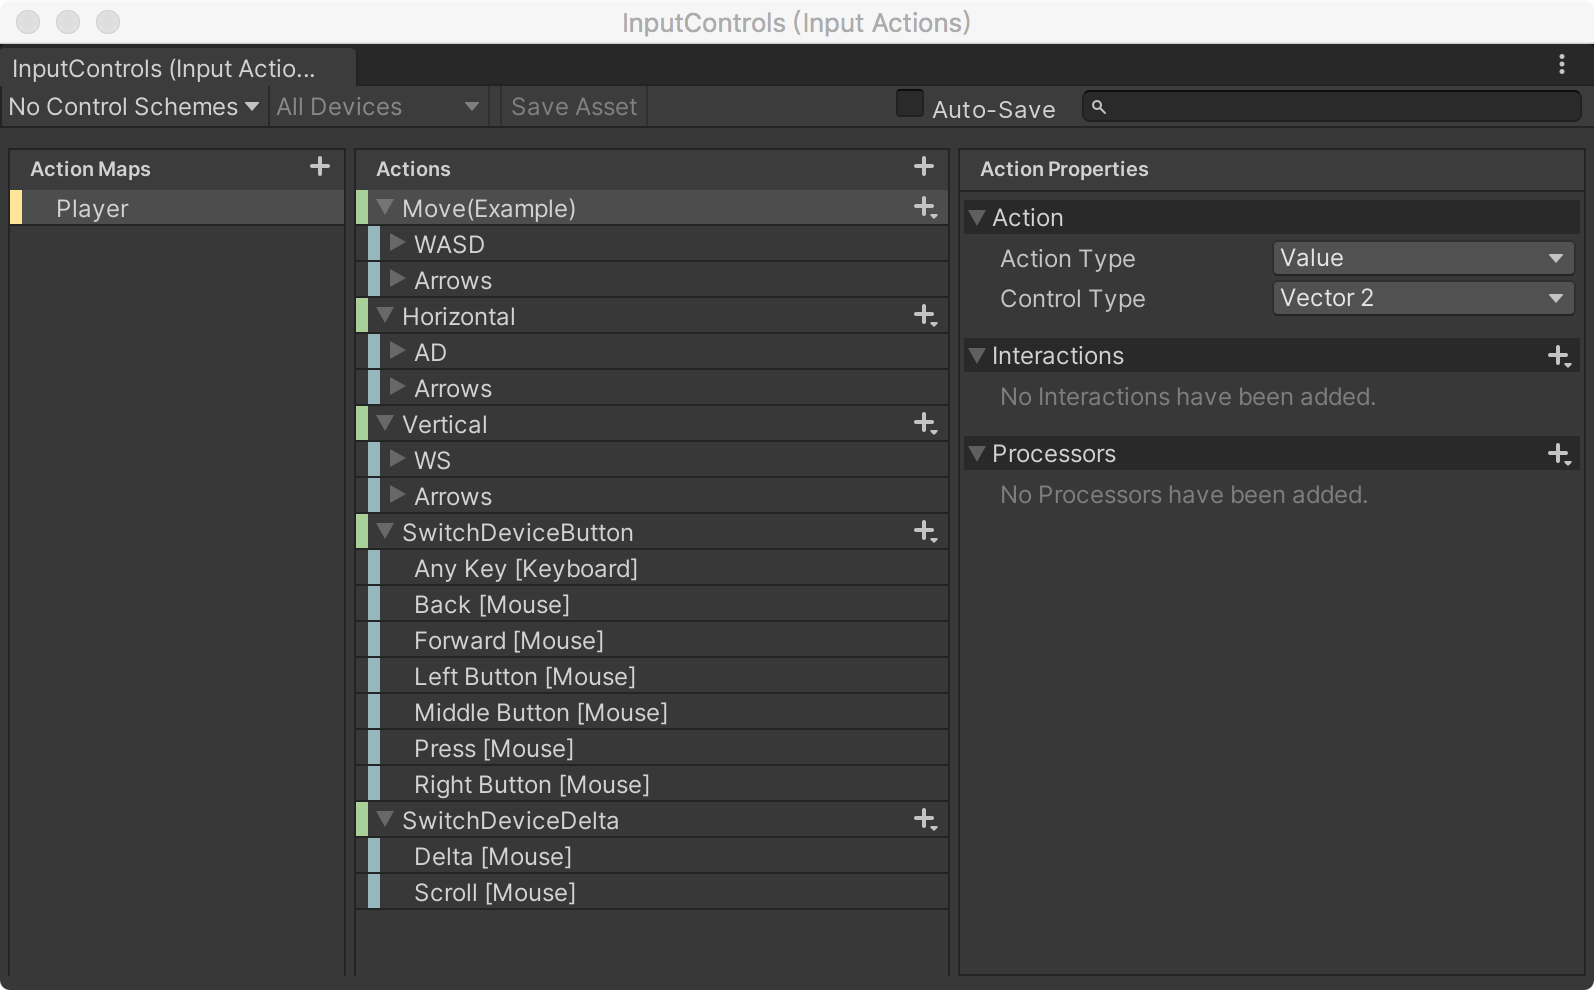Collapse the SwitchDeviceDelta action
Viewport: 1594px width, 990px height.
tap(385, 819)
